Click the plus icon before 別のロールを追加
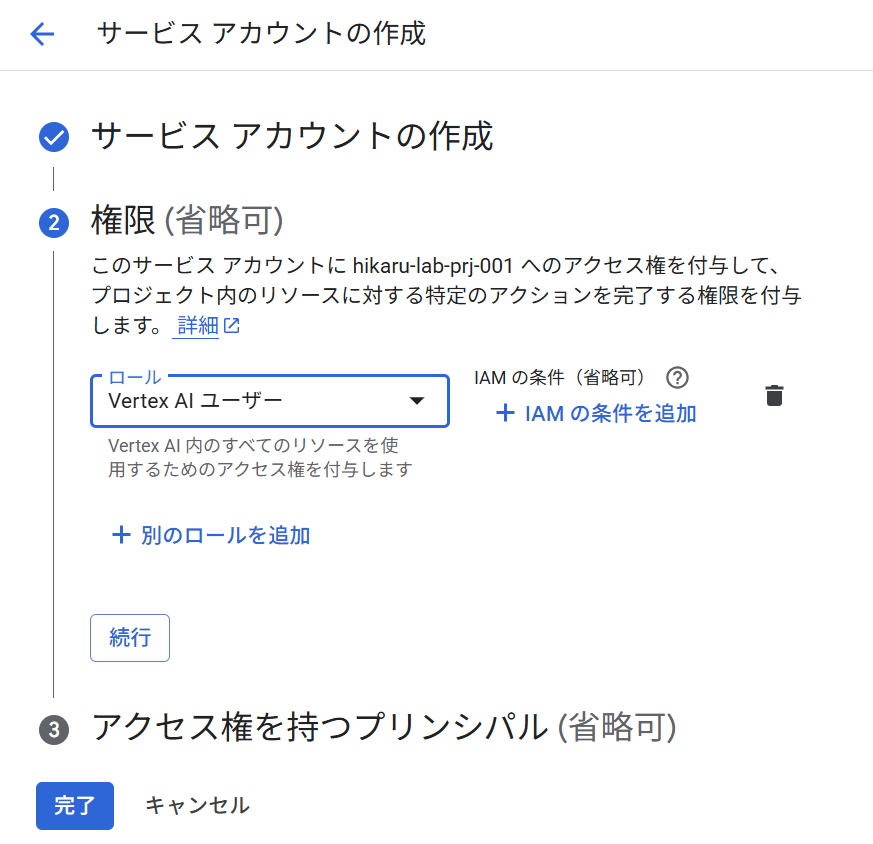 (121, 535)
